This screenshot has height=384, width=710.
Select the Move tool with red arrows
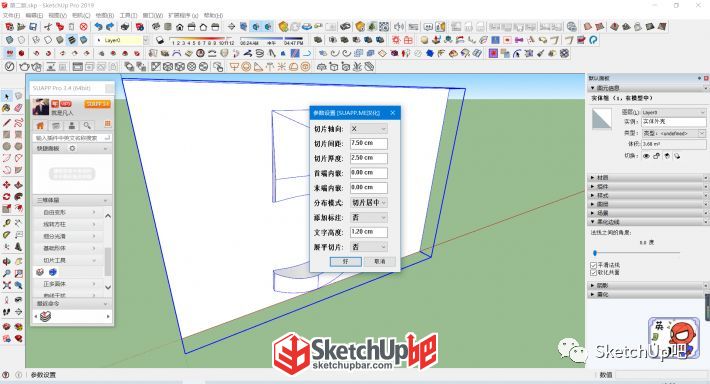6,185
